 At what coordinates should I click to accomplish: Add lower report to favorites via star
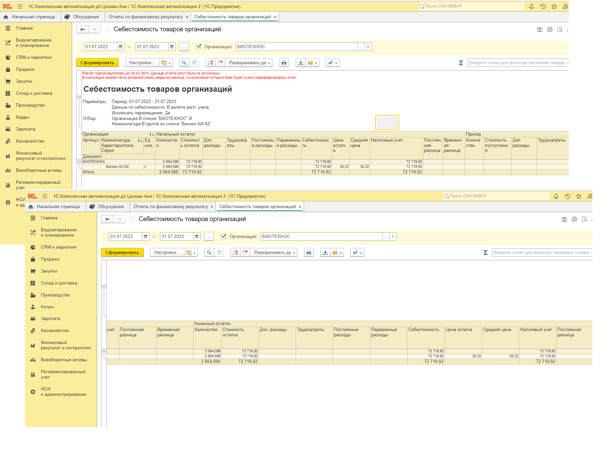coord(133,219)
